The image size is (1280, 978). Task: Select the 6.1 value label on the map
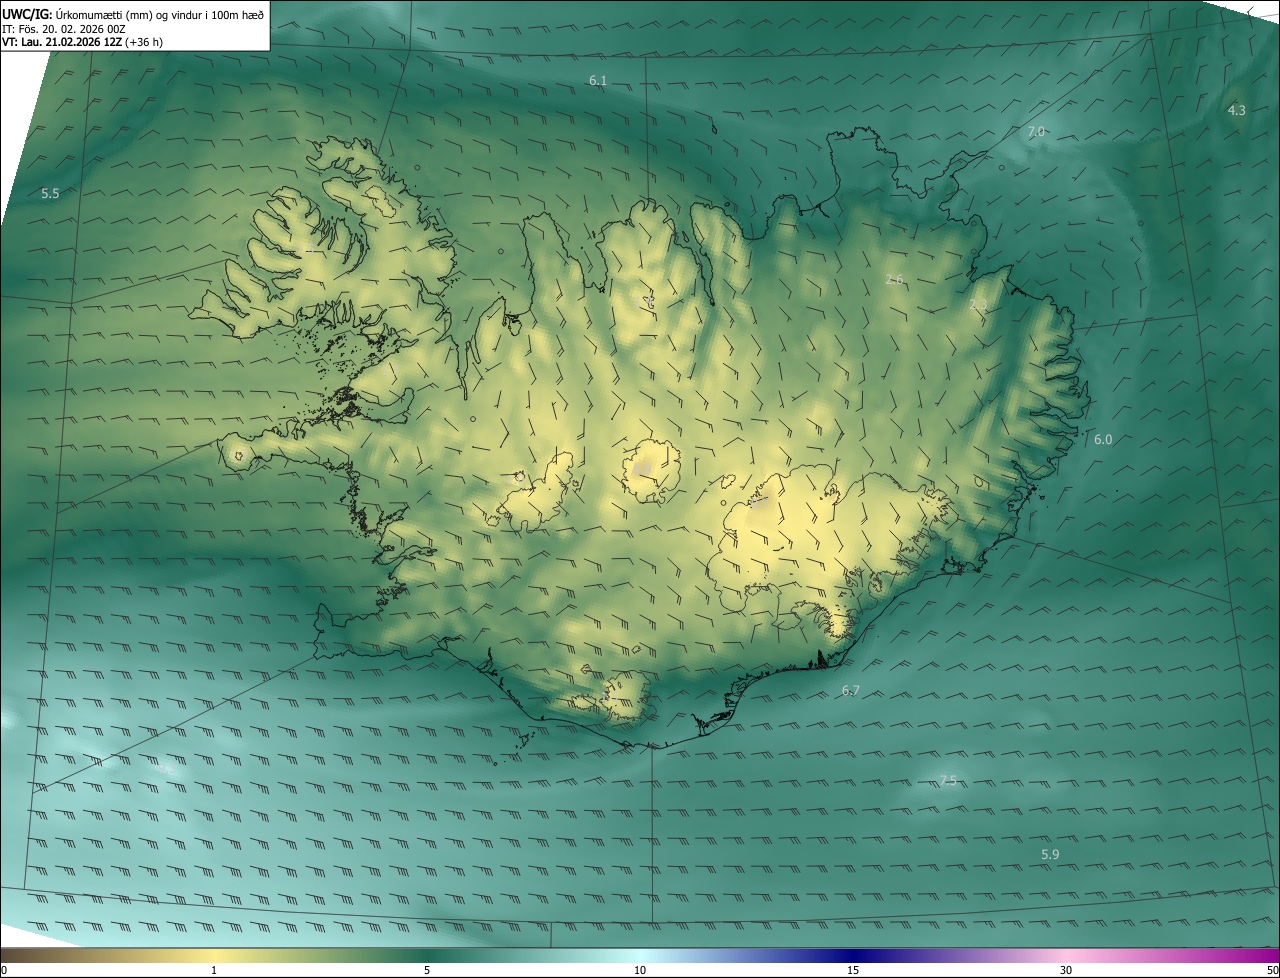597,80
